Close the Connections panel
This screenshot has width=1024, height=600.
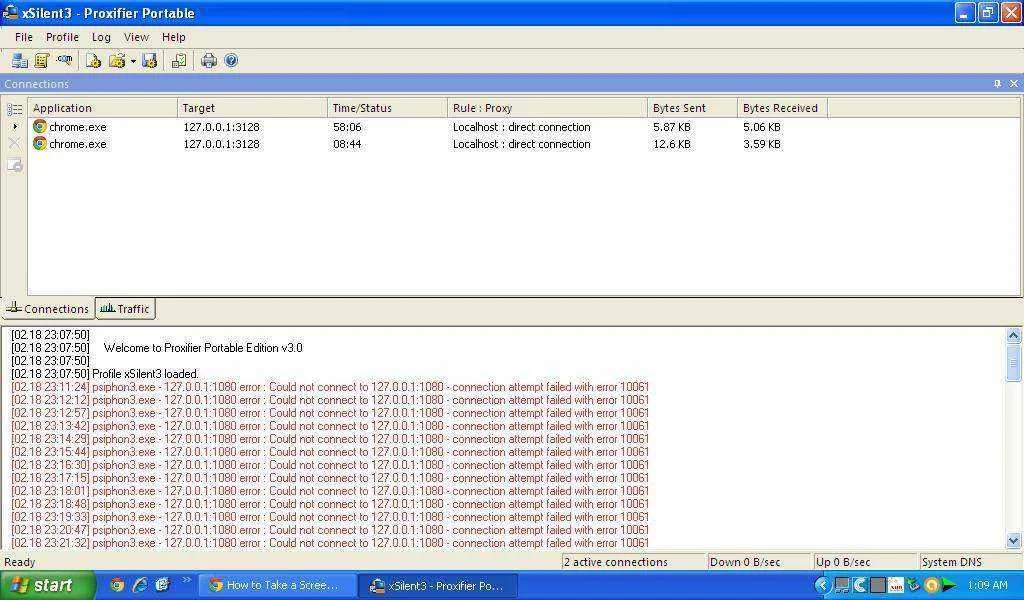pyautogui.click(x=1014, y=84)
